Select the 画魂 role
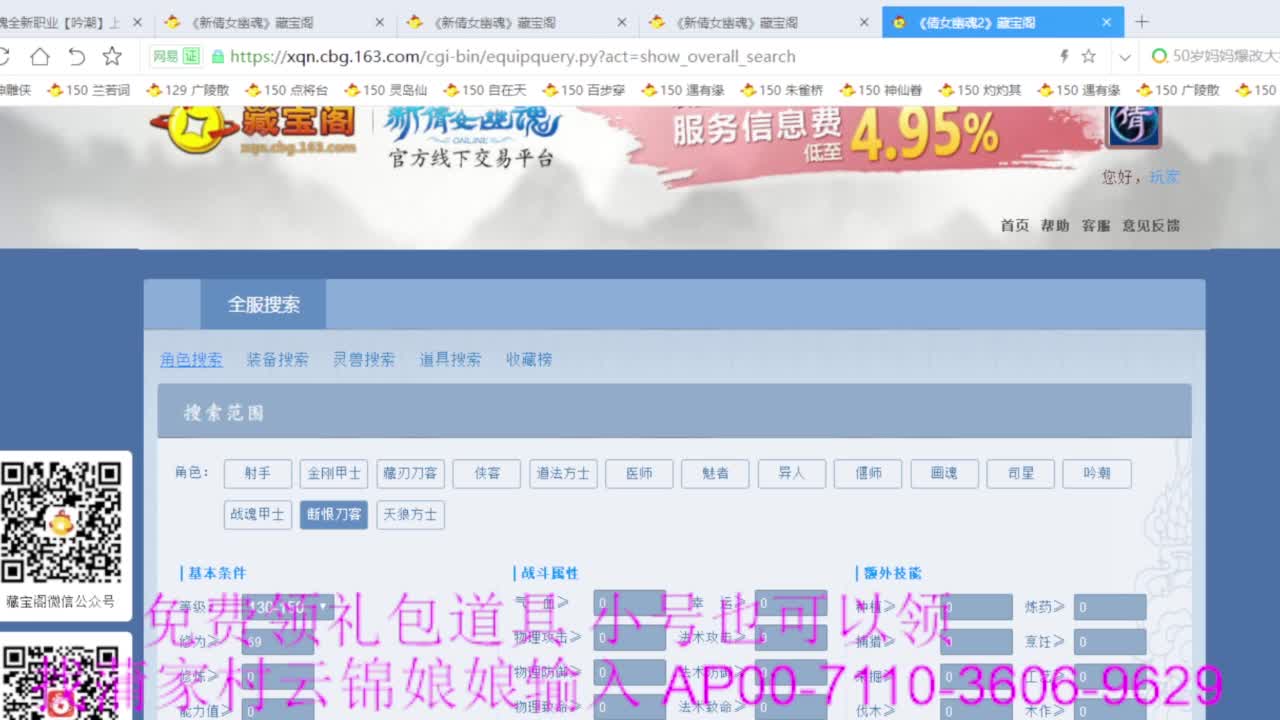 point(944,473)
